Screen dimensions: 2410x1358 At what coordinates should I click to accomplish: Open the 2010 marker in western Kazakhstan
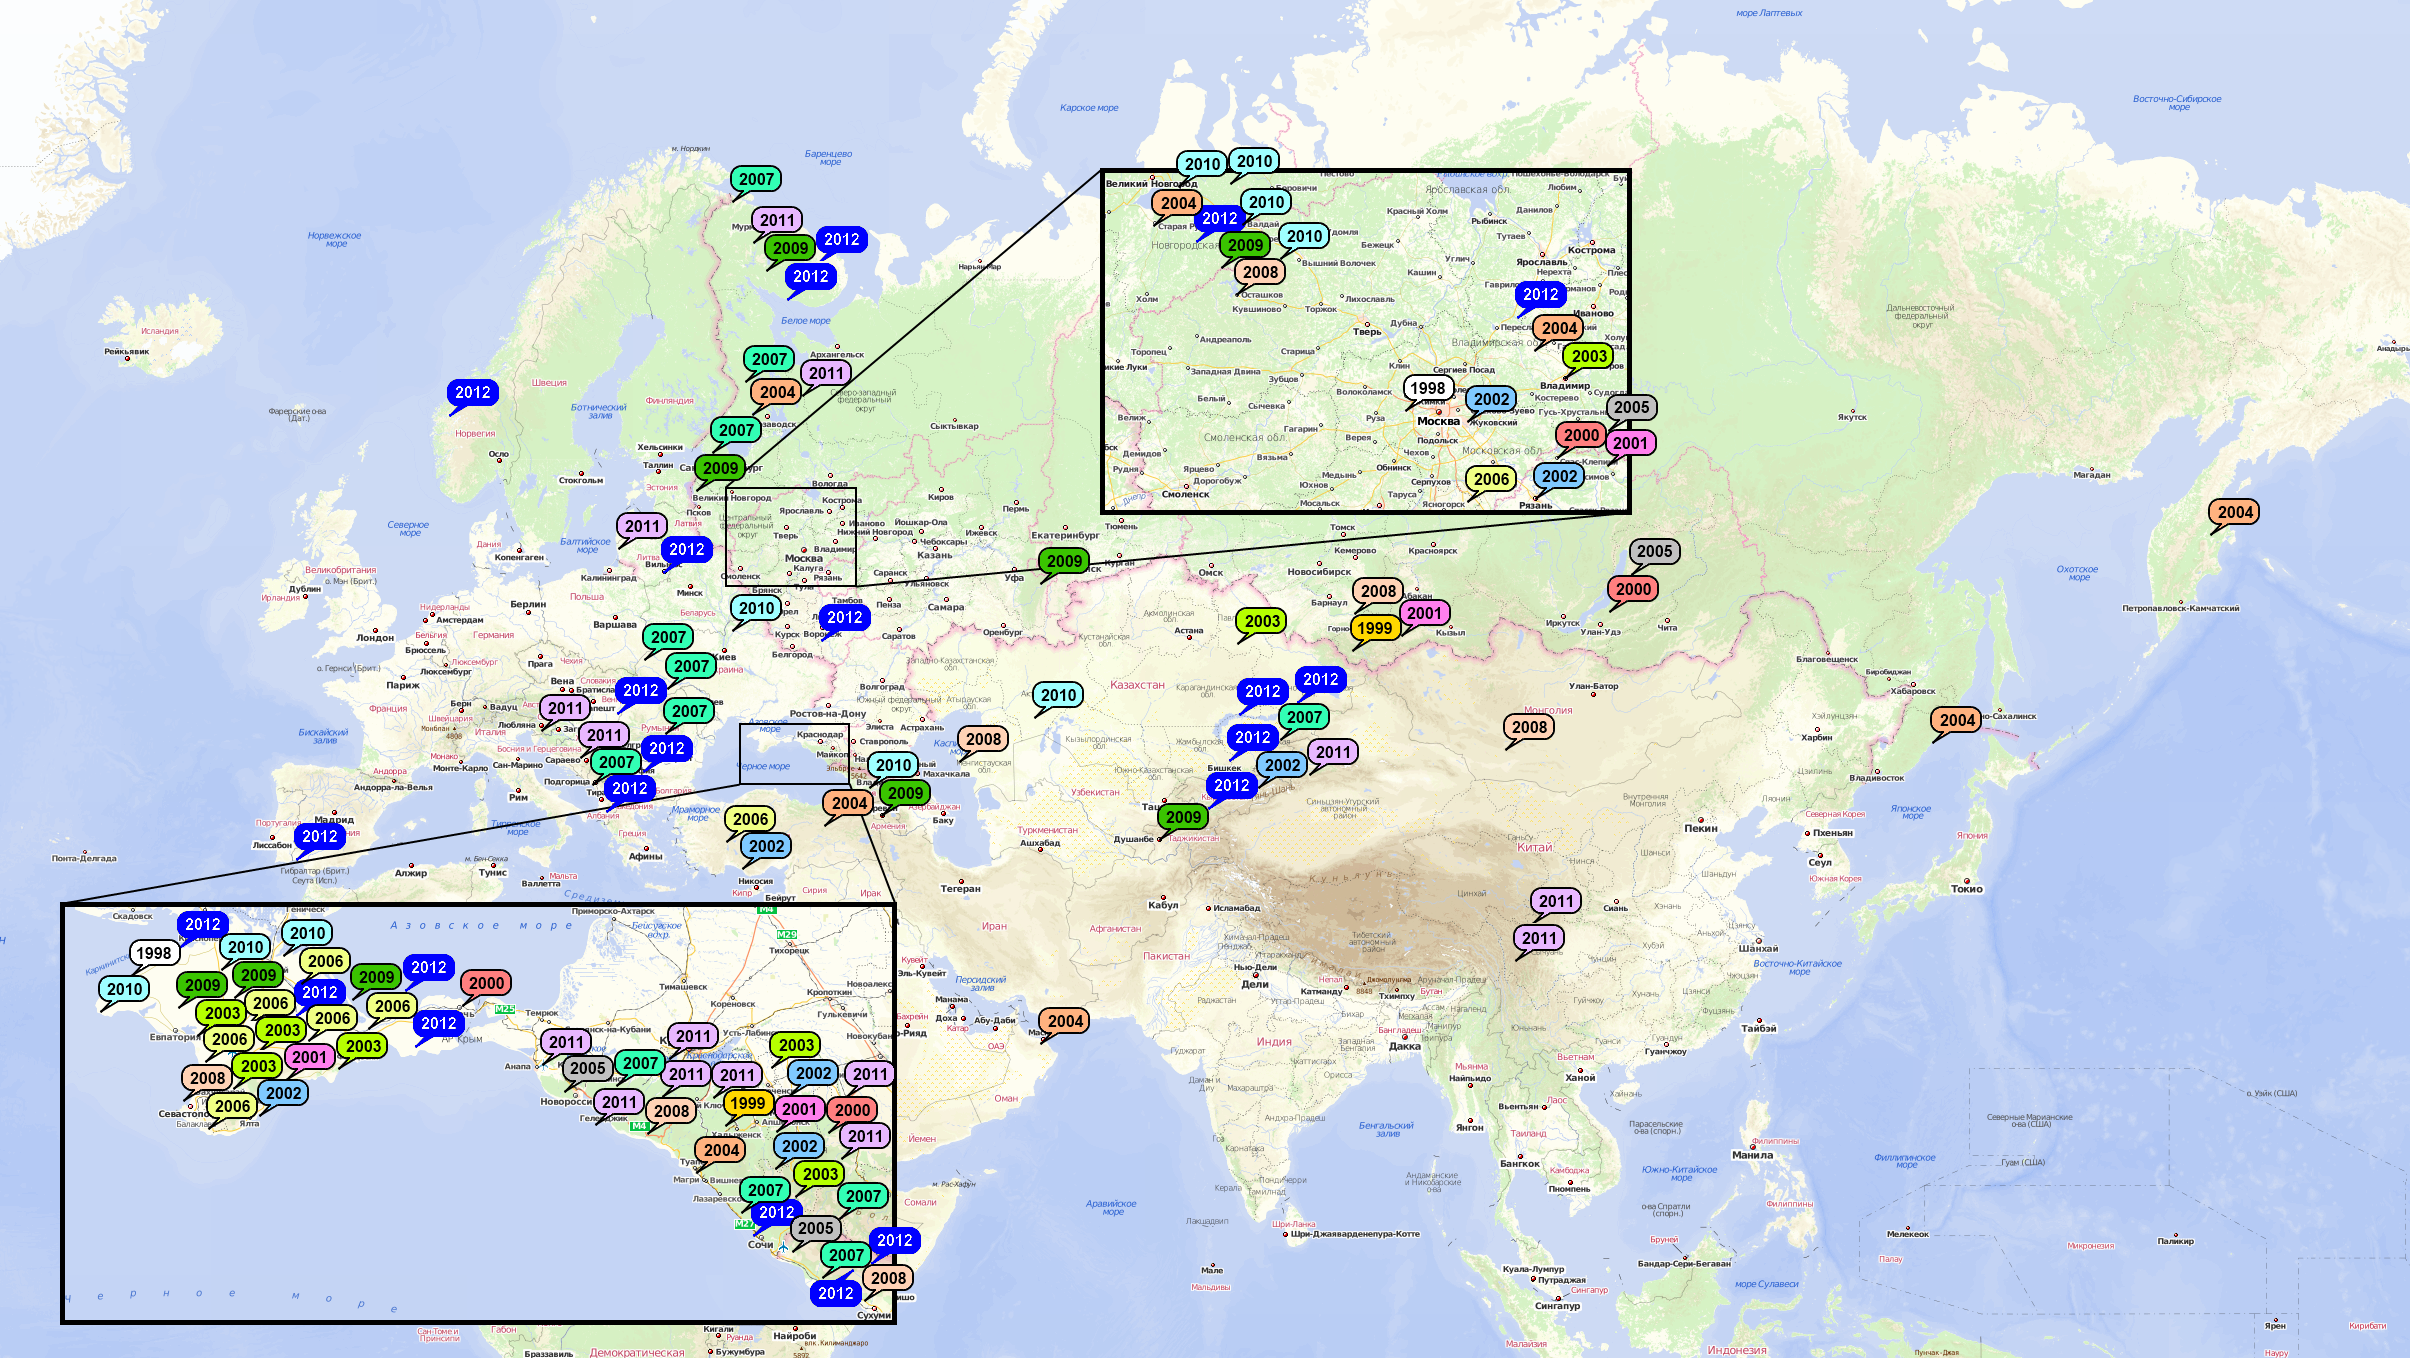tap(1058, 695)
